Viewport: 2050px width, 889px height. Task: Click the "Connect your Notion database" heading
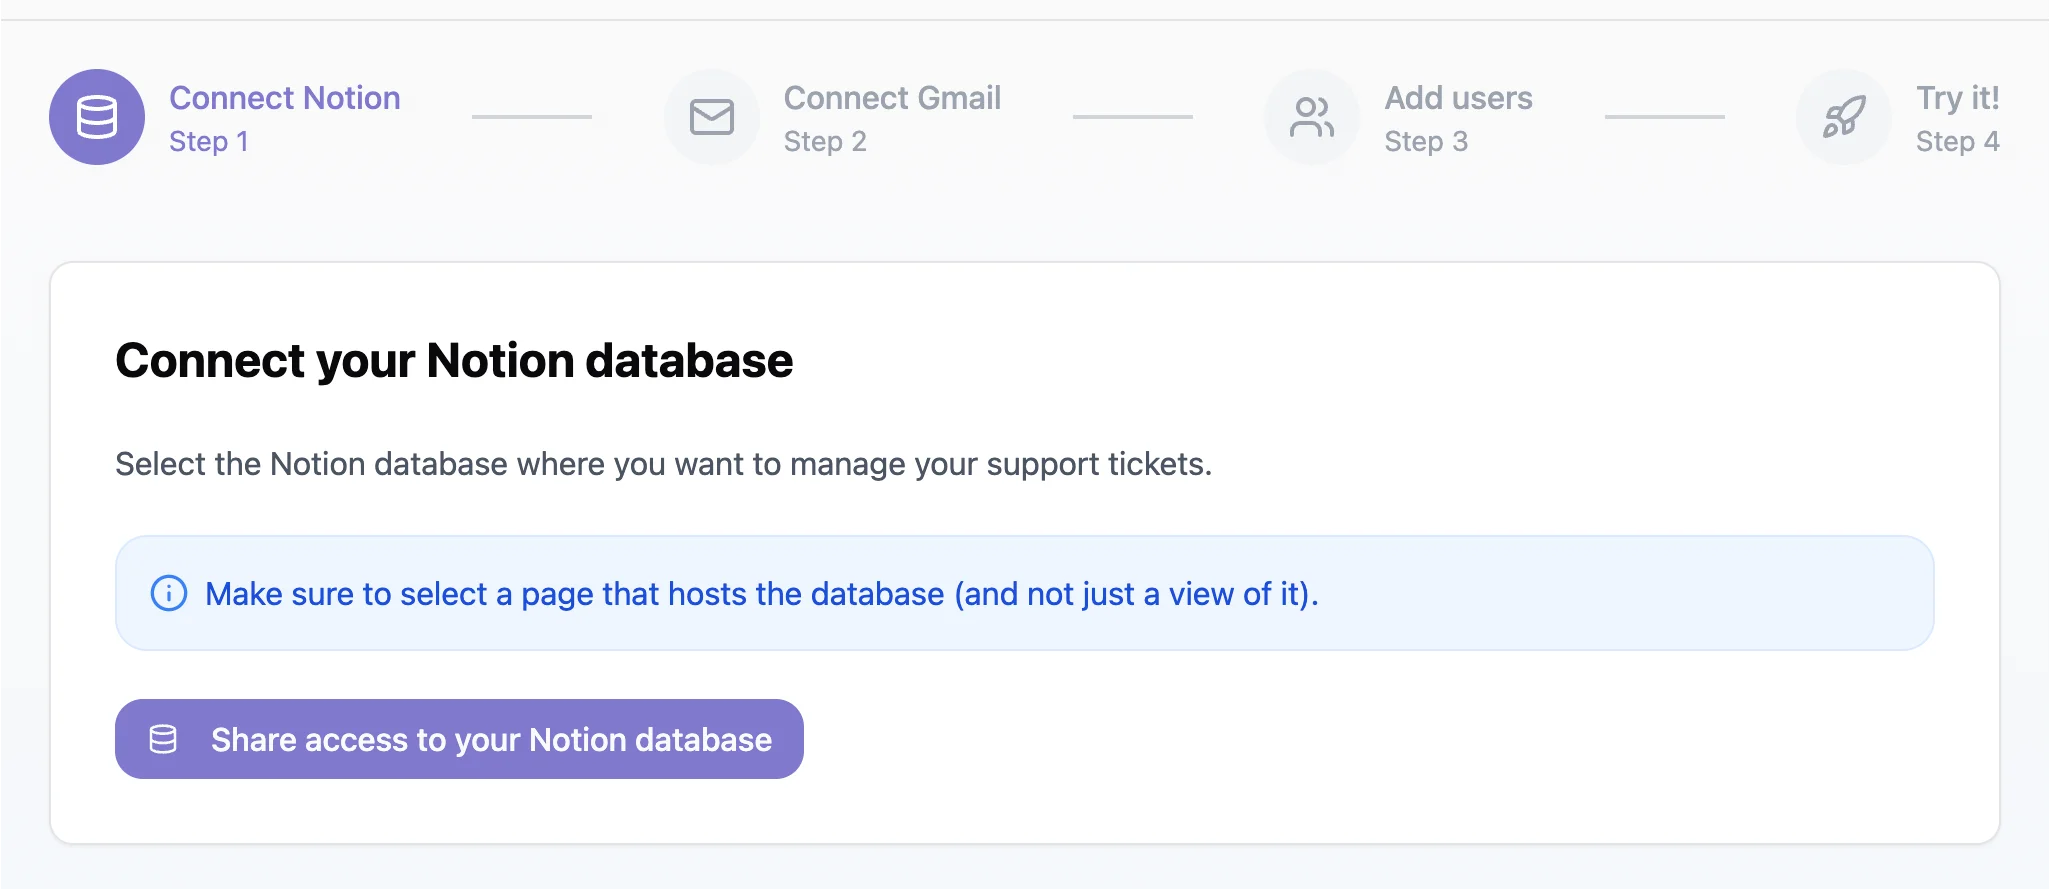click(454, 361)
